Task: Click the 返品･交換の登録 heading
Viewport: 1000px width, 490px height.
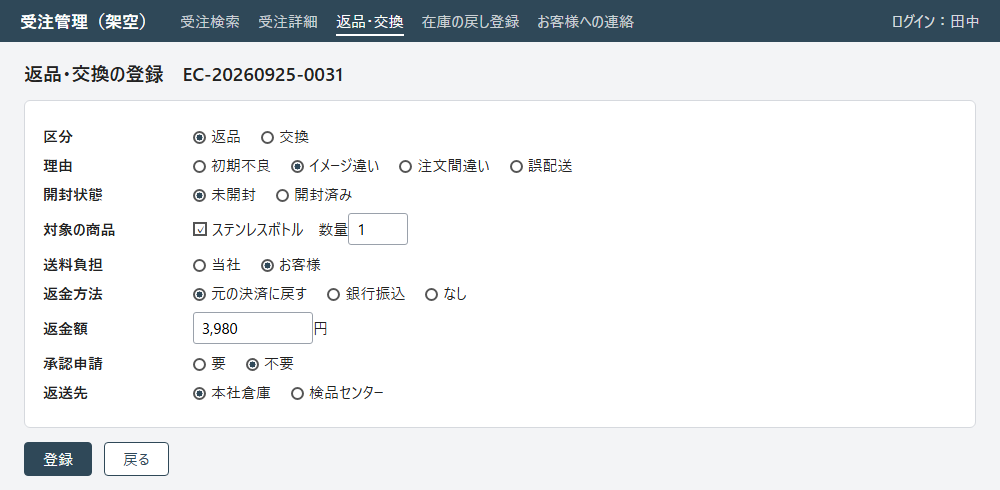Action: point(94,75)
